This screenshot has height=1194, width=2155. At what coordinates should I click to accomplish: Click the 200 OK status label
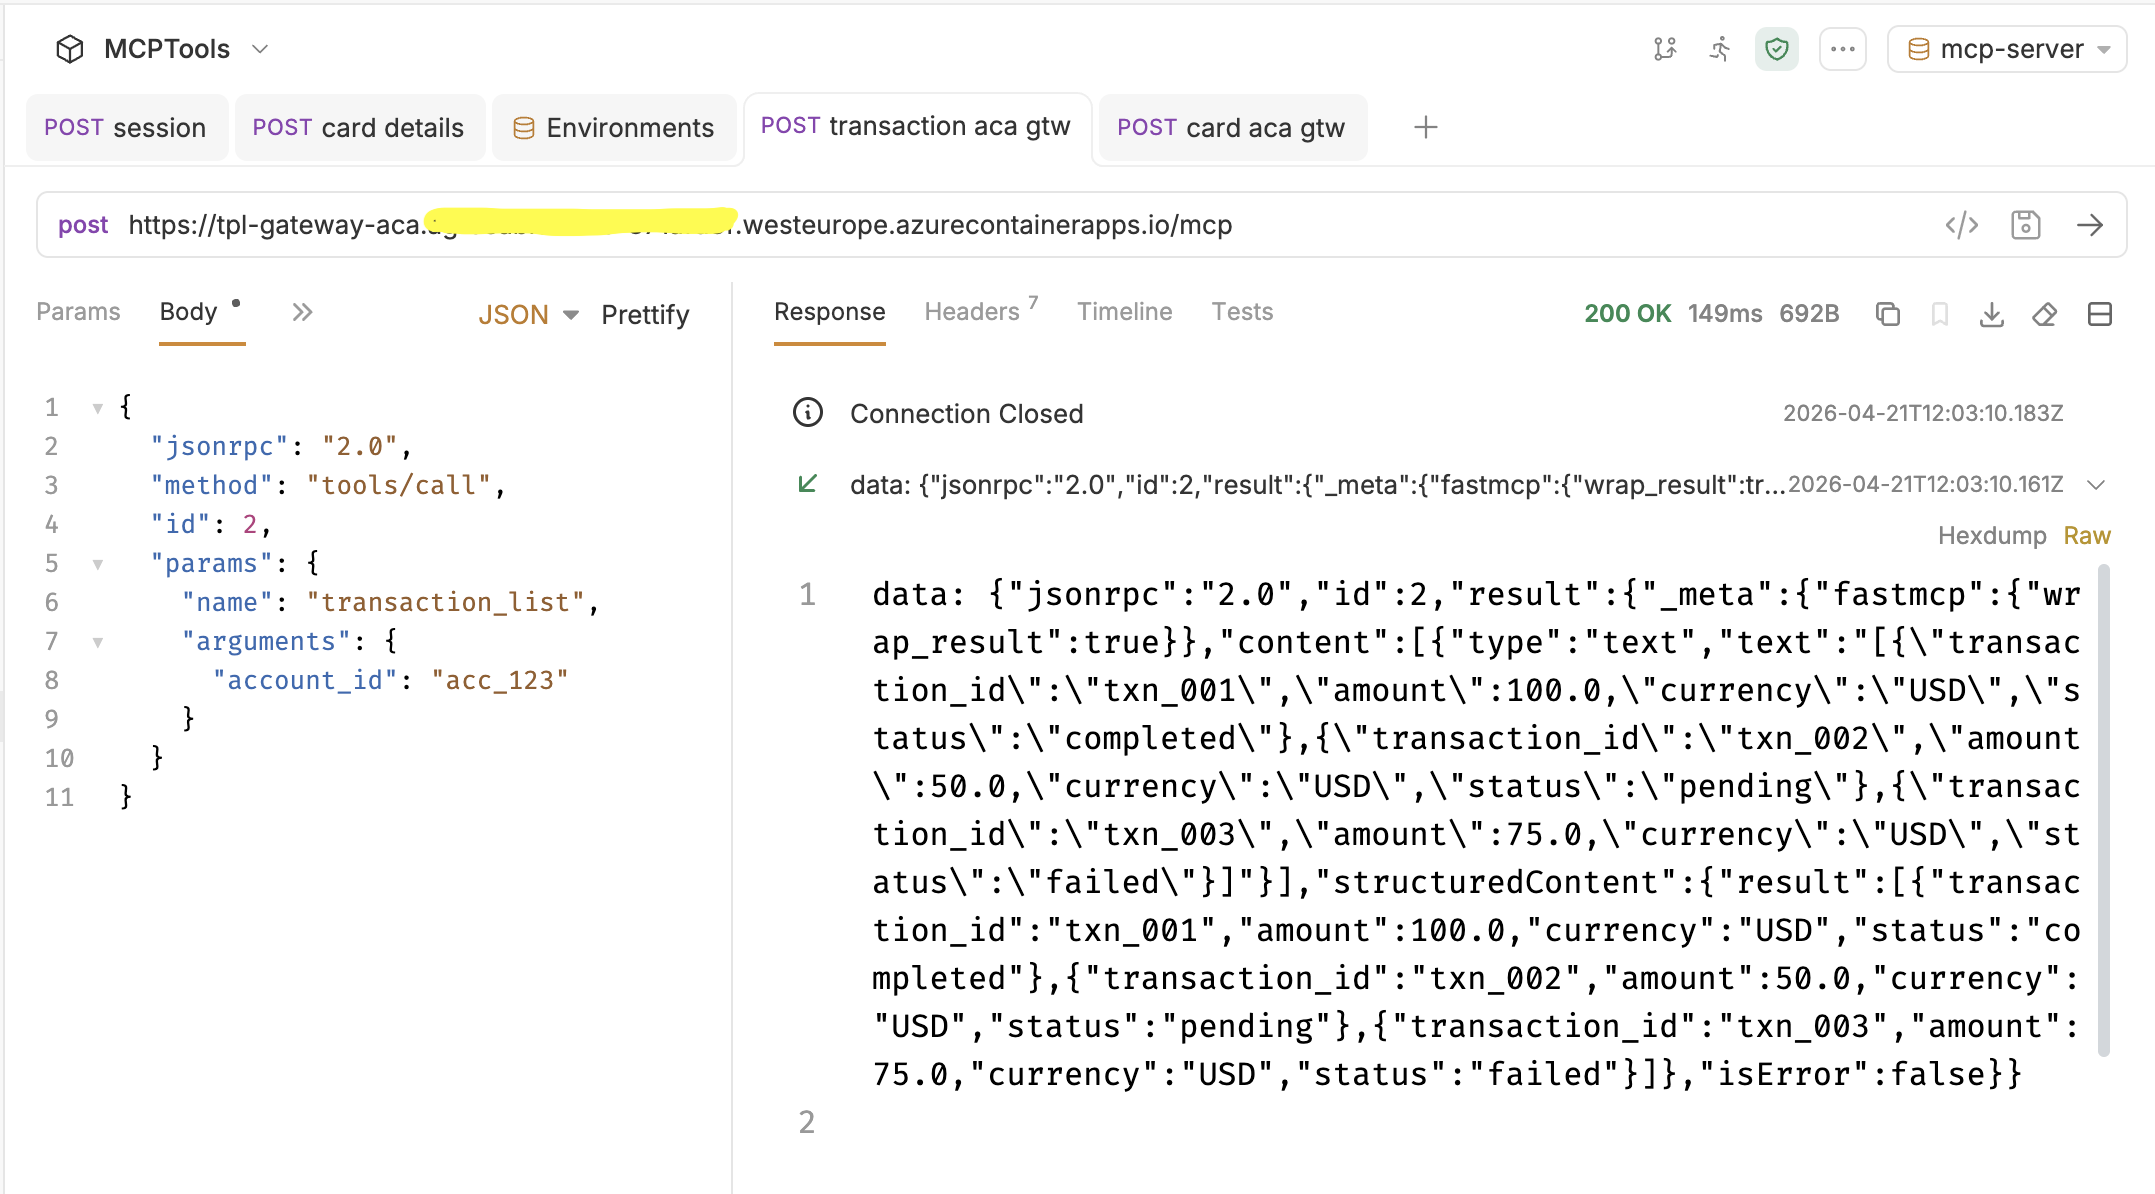pos(1628,314)
